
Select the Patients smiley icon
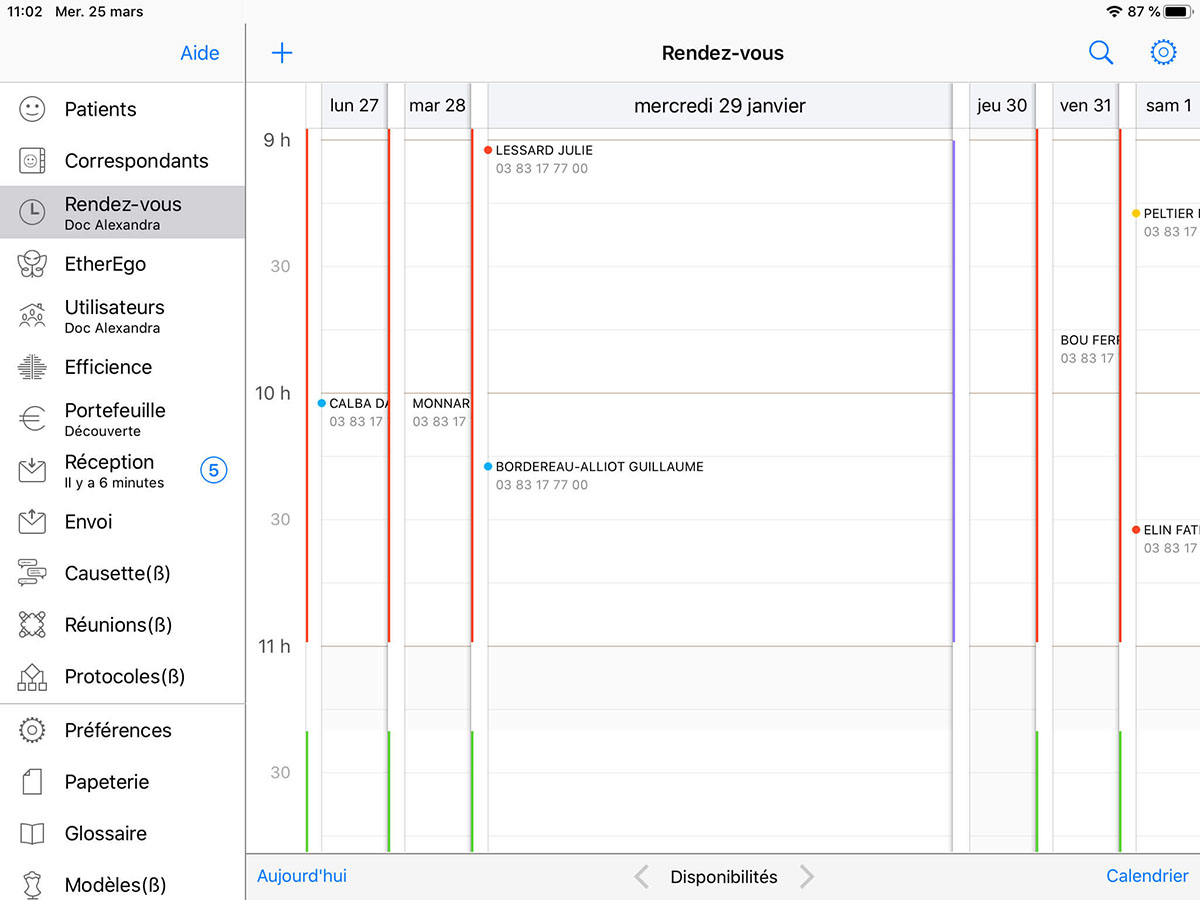pyautogui.click(x=33, y=110)
